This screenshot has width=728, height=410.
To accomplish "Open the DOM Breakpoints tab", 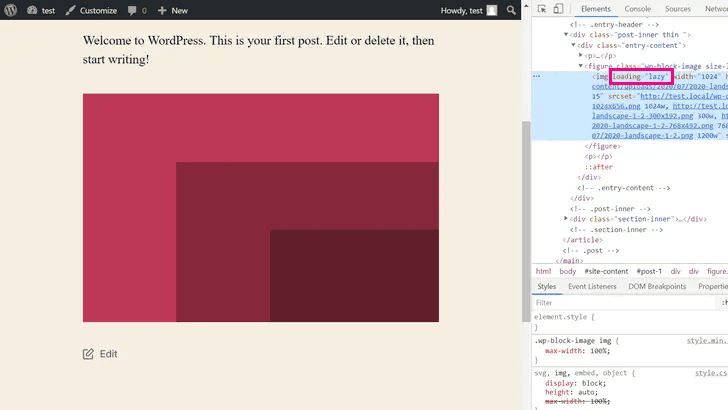I will pos(657,286).
